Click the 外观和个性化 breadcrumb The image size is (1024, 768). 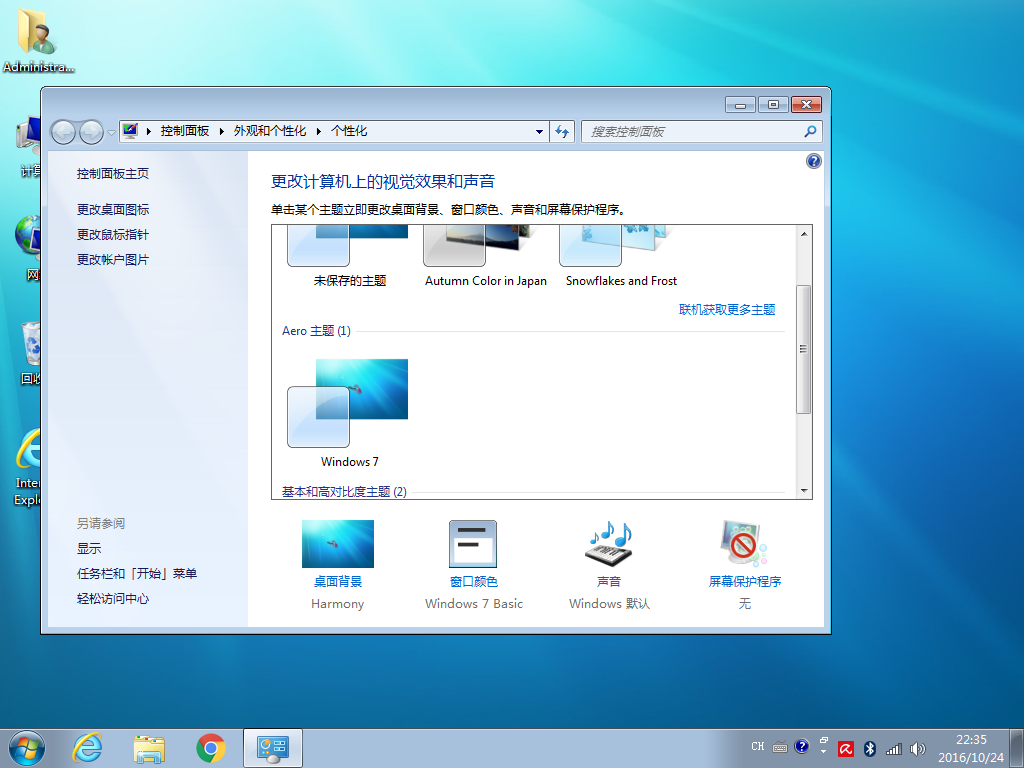[270, 131]
